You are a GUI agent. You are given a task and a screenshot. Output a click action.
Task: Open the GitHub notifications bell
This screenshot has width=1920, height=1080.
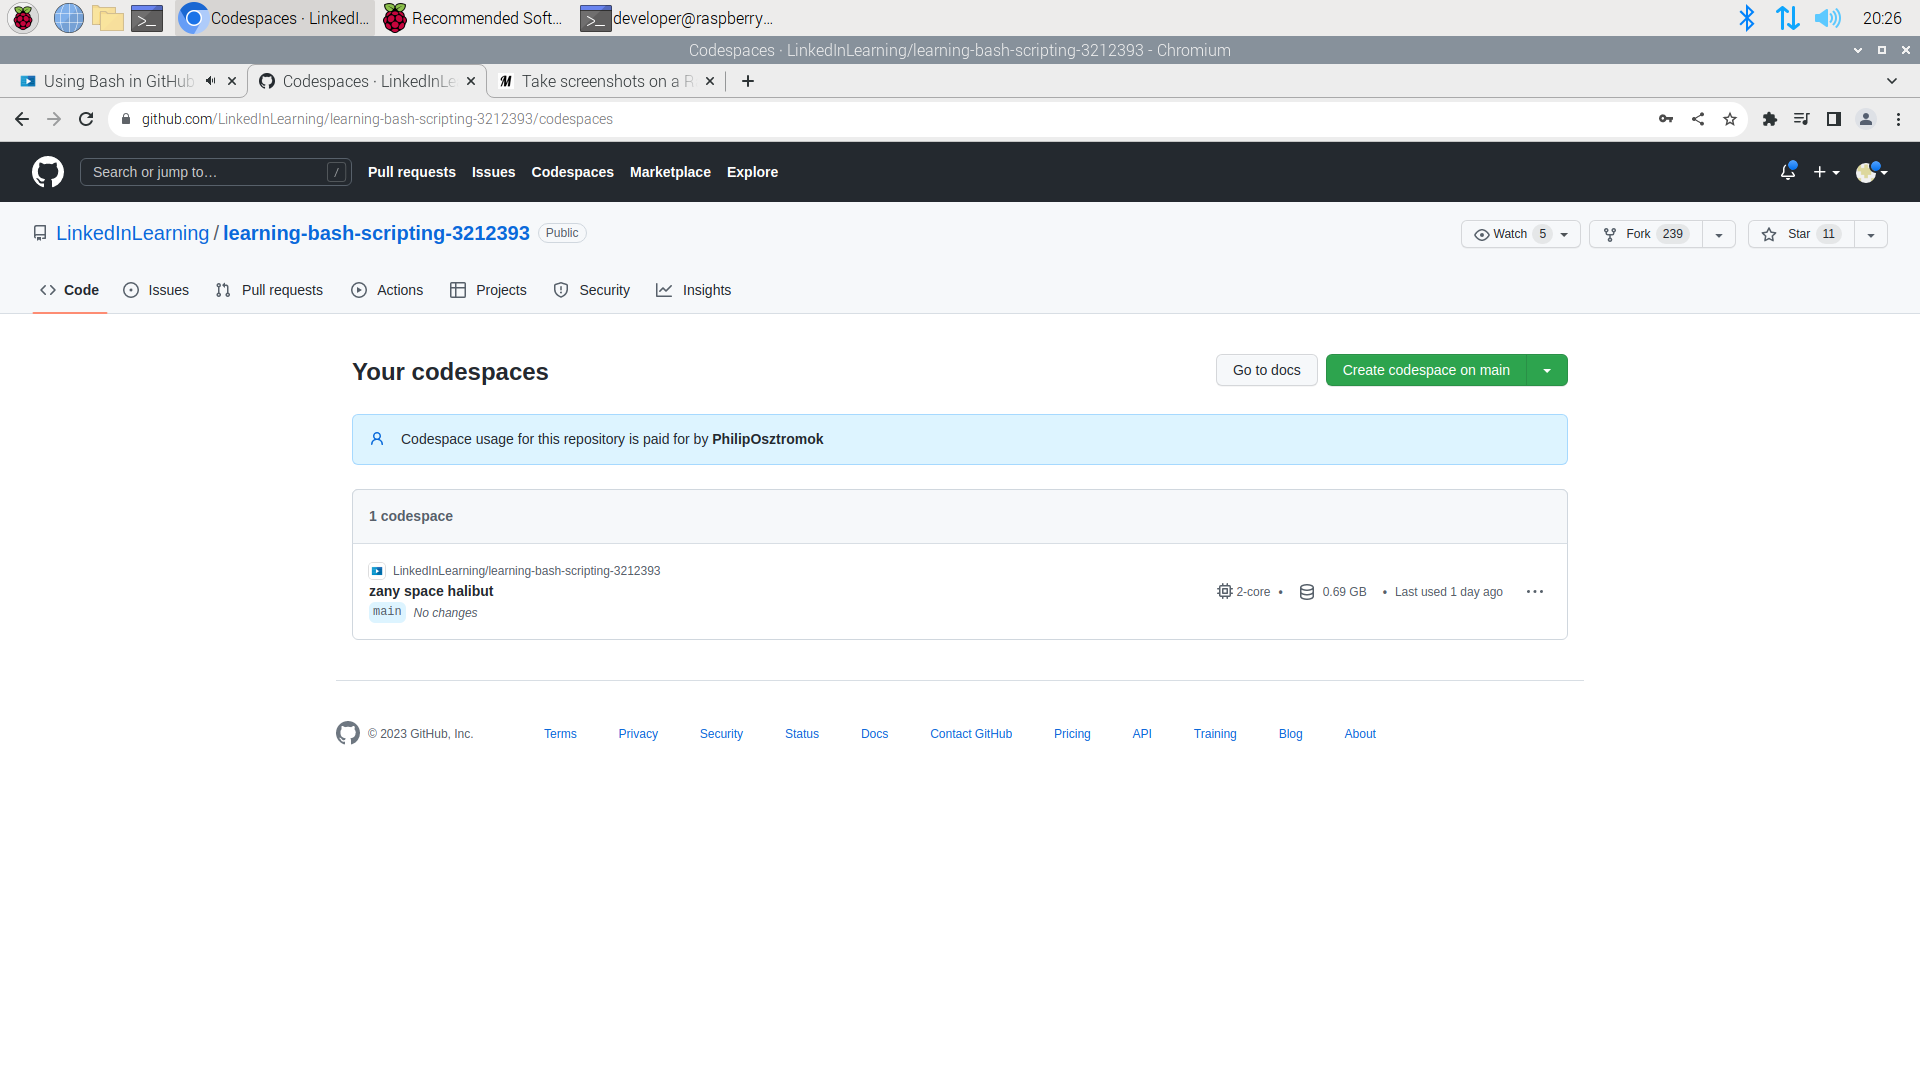coord(1788,172)
